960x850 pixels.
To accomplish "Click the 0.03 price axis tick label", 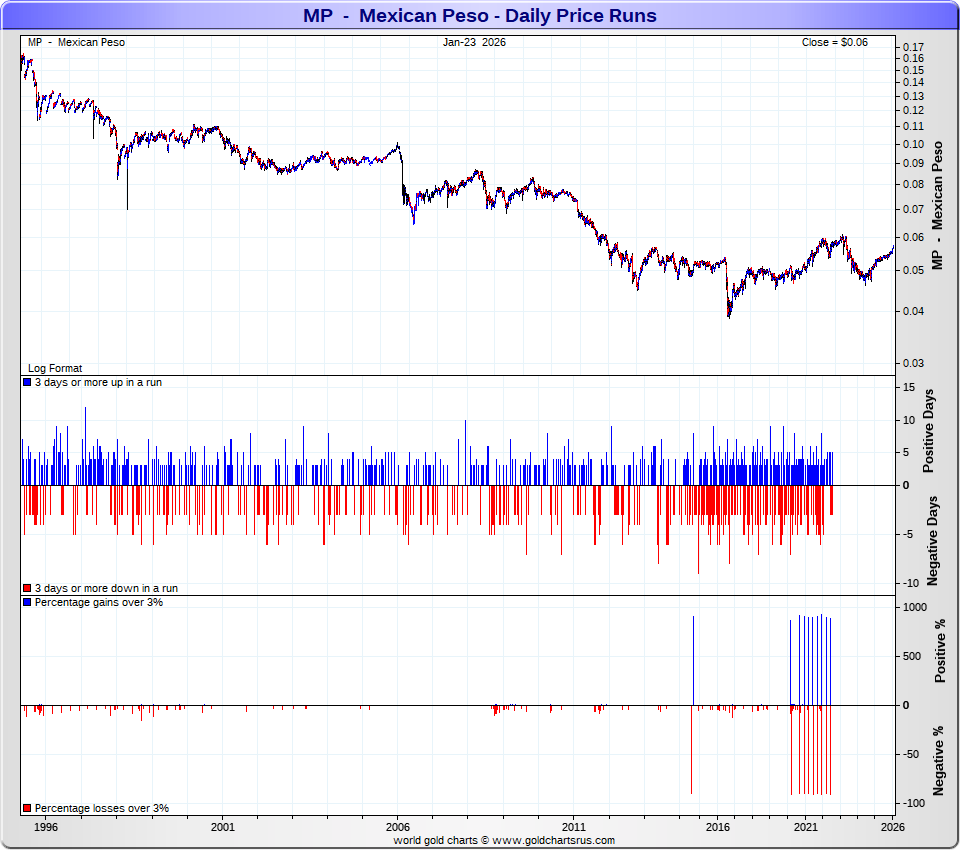I will [x=913, y=363].
